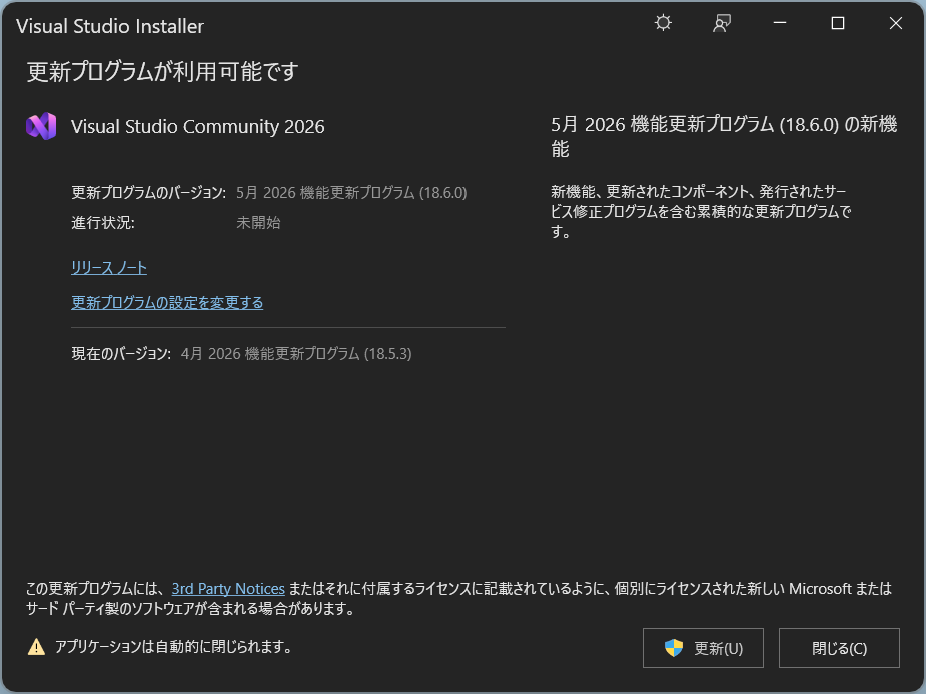The width and height of the screenshot is (926, 694).
Task: Minimize the Visual Studio Installer window
Action: click(x=780, y=23)
